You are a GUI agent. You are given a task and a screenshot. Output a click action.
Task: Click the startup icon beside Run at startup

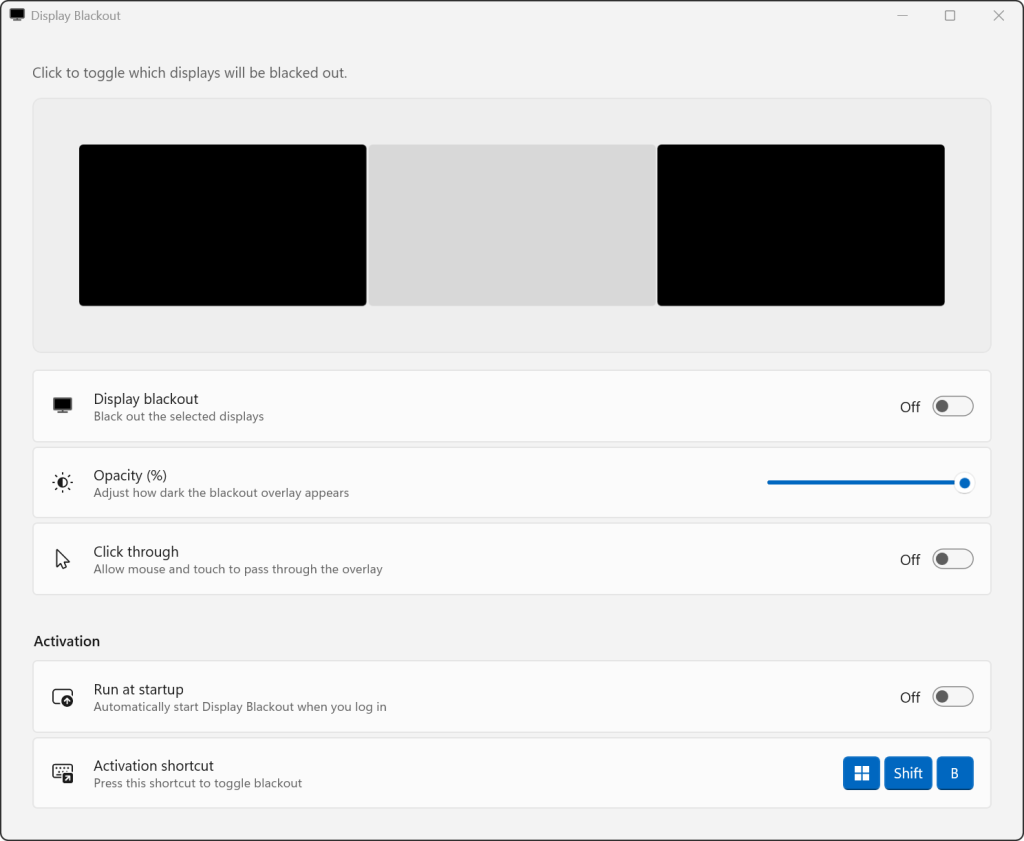[x=62, y=696]
